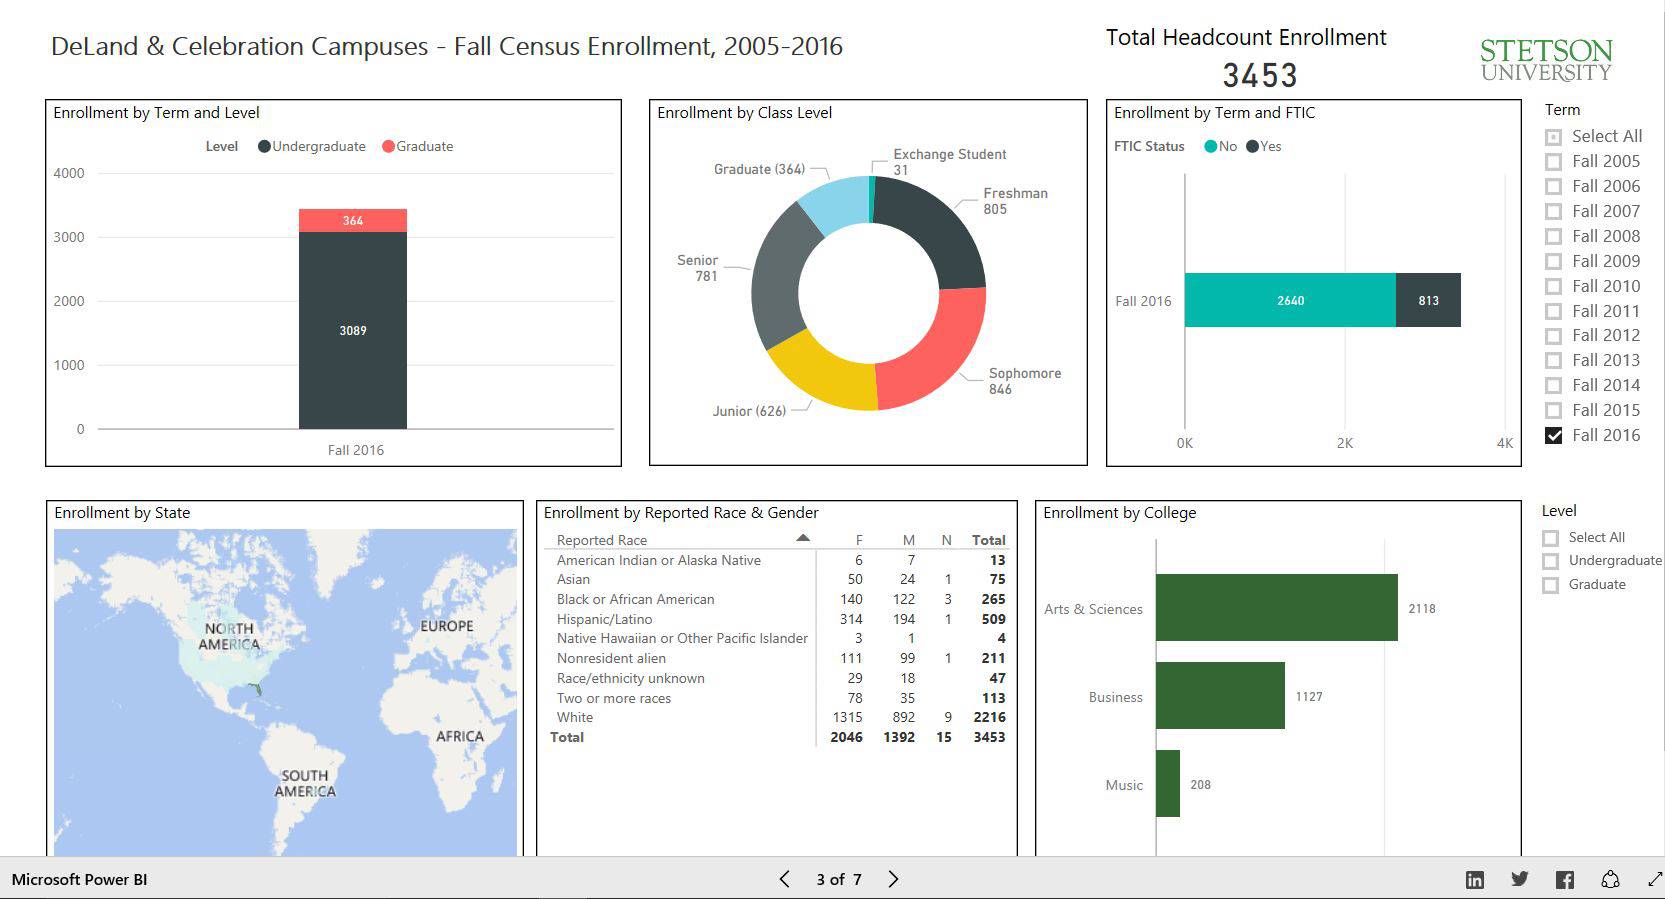Viewport: 1665px width, 899px height.
Task: Check the Fall 2010 term checkbox
Action: tap(1553, 287)
